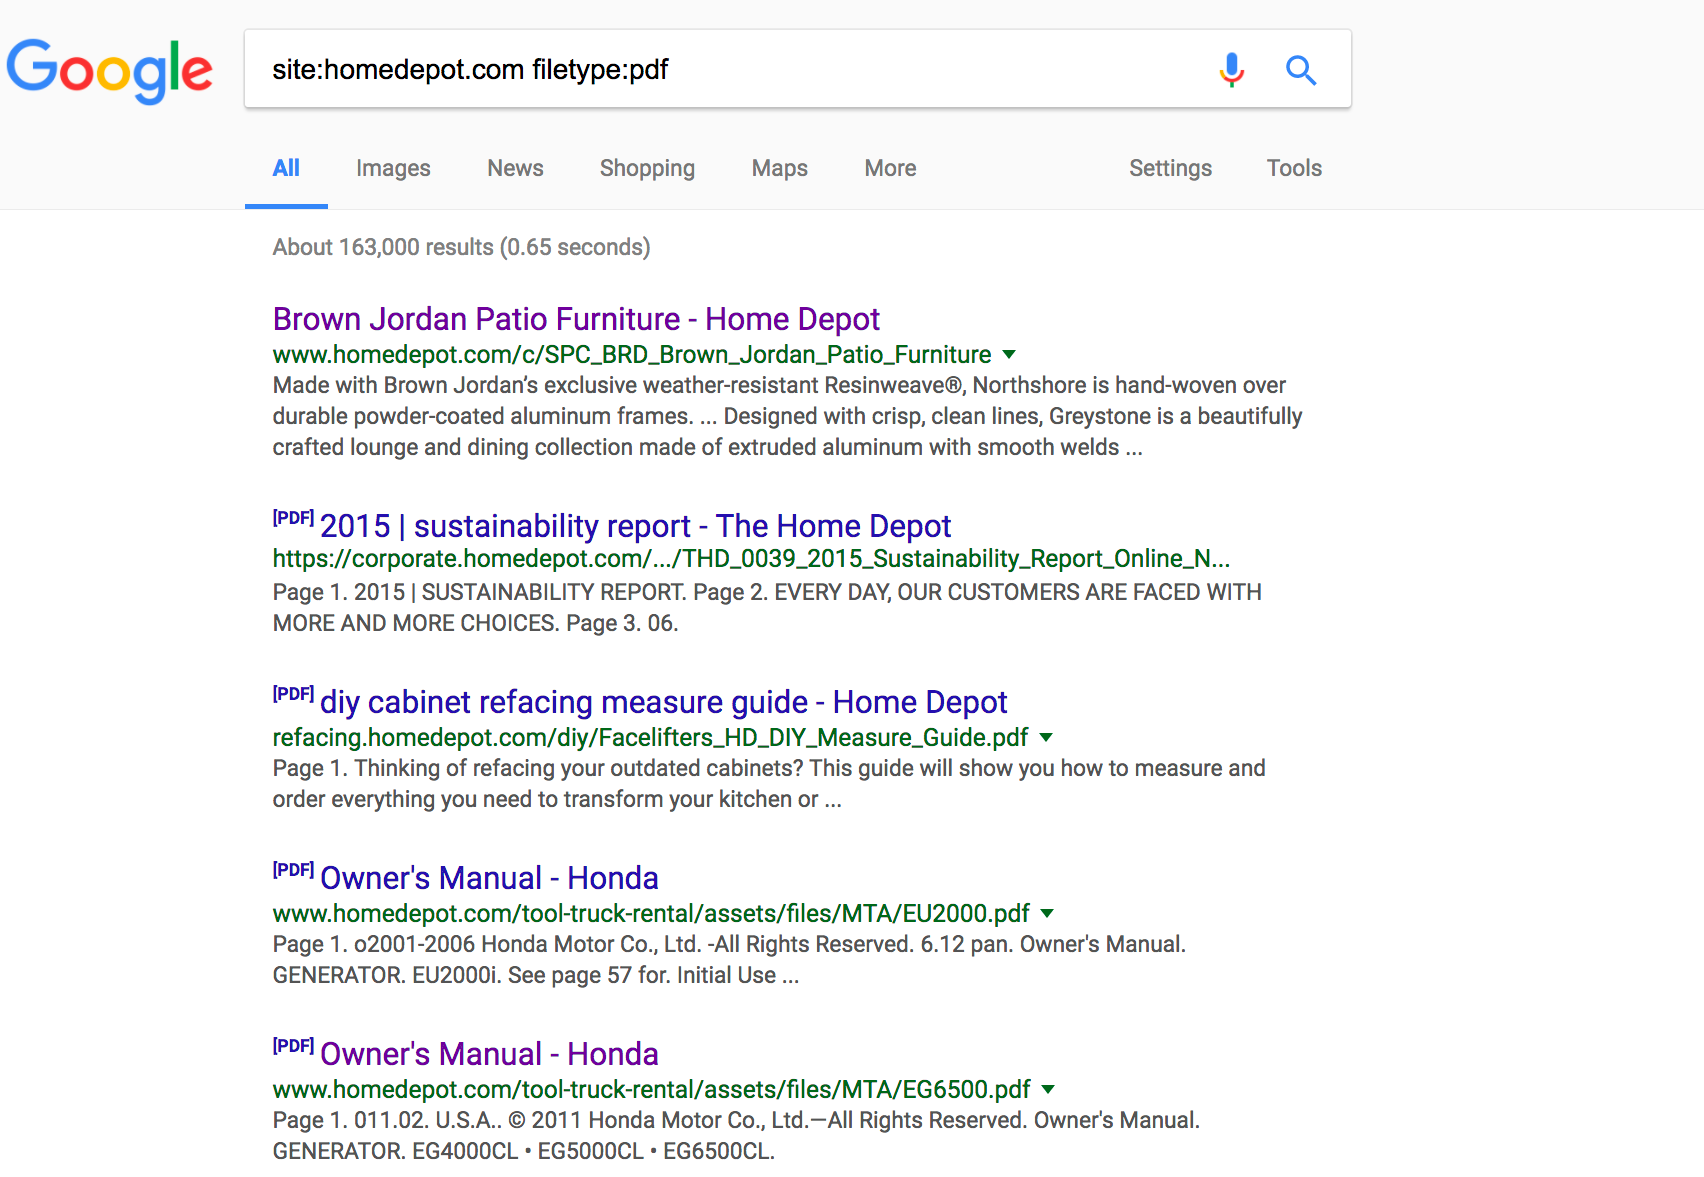Open the search Tools menu
The image size is (1704, 1177).
[1294, 168]
